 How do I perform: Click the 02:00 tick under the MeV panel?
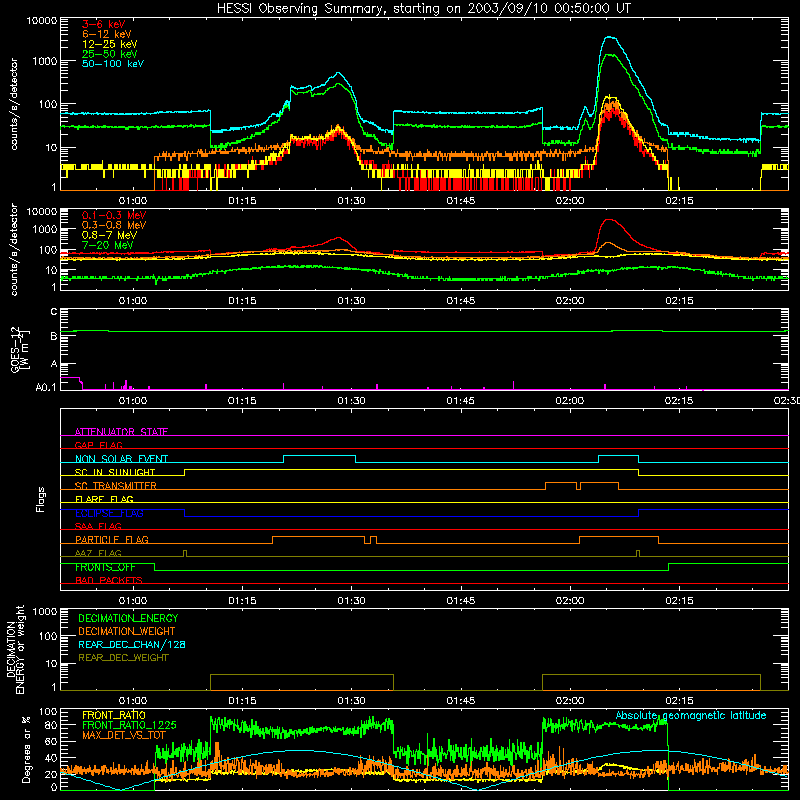[570, 301]
